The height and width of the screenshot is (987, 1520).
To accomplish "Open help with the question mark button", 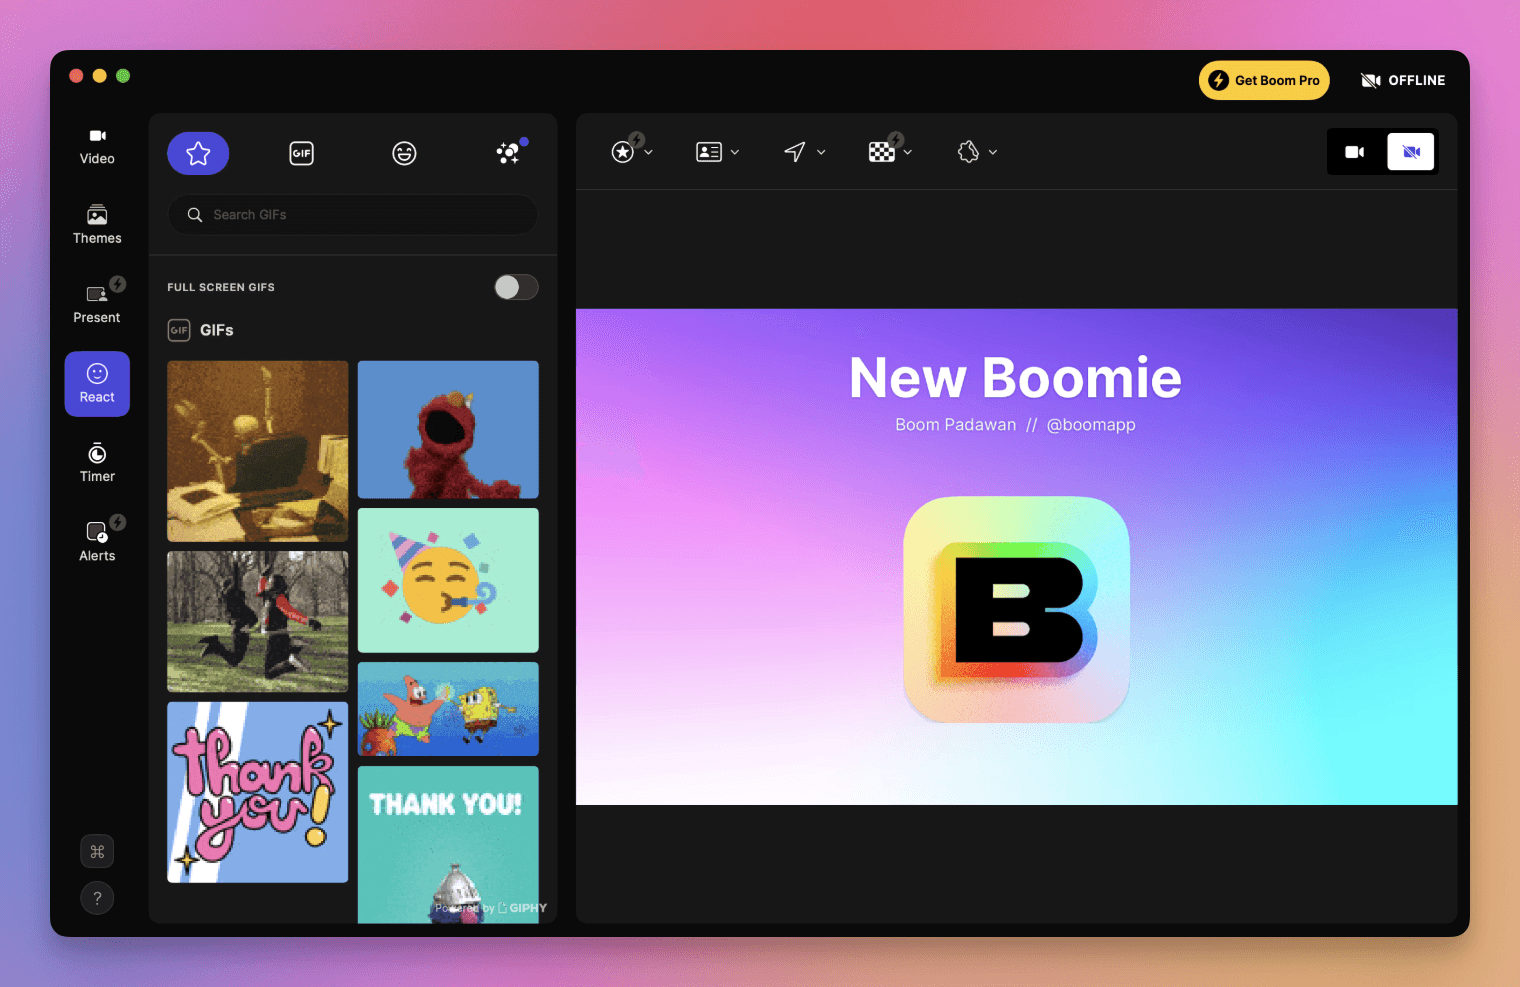I will (97, 898).
